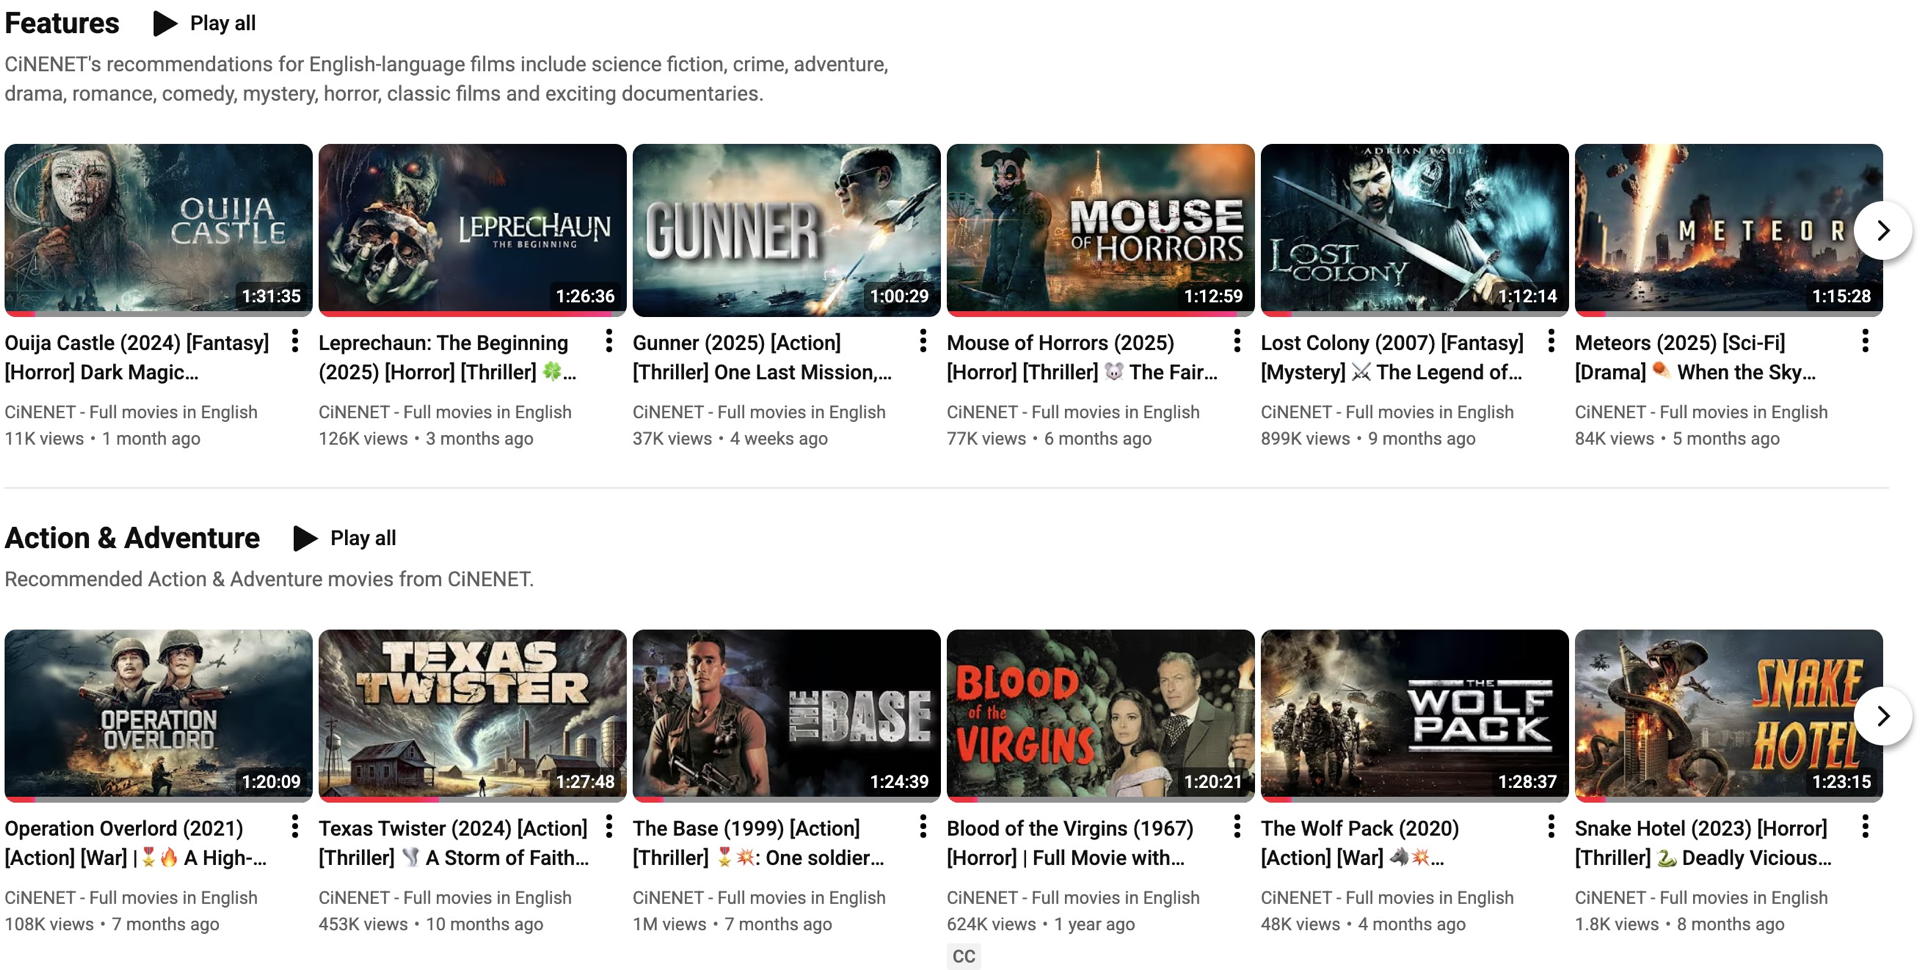The width and height of the screenshot is (1920, 970).
Task: Advance Action & Adventure row with next arrow
Action: click(x=1883, y=716)
